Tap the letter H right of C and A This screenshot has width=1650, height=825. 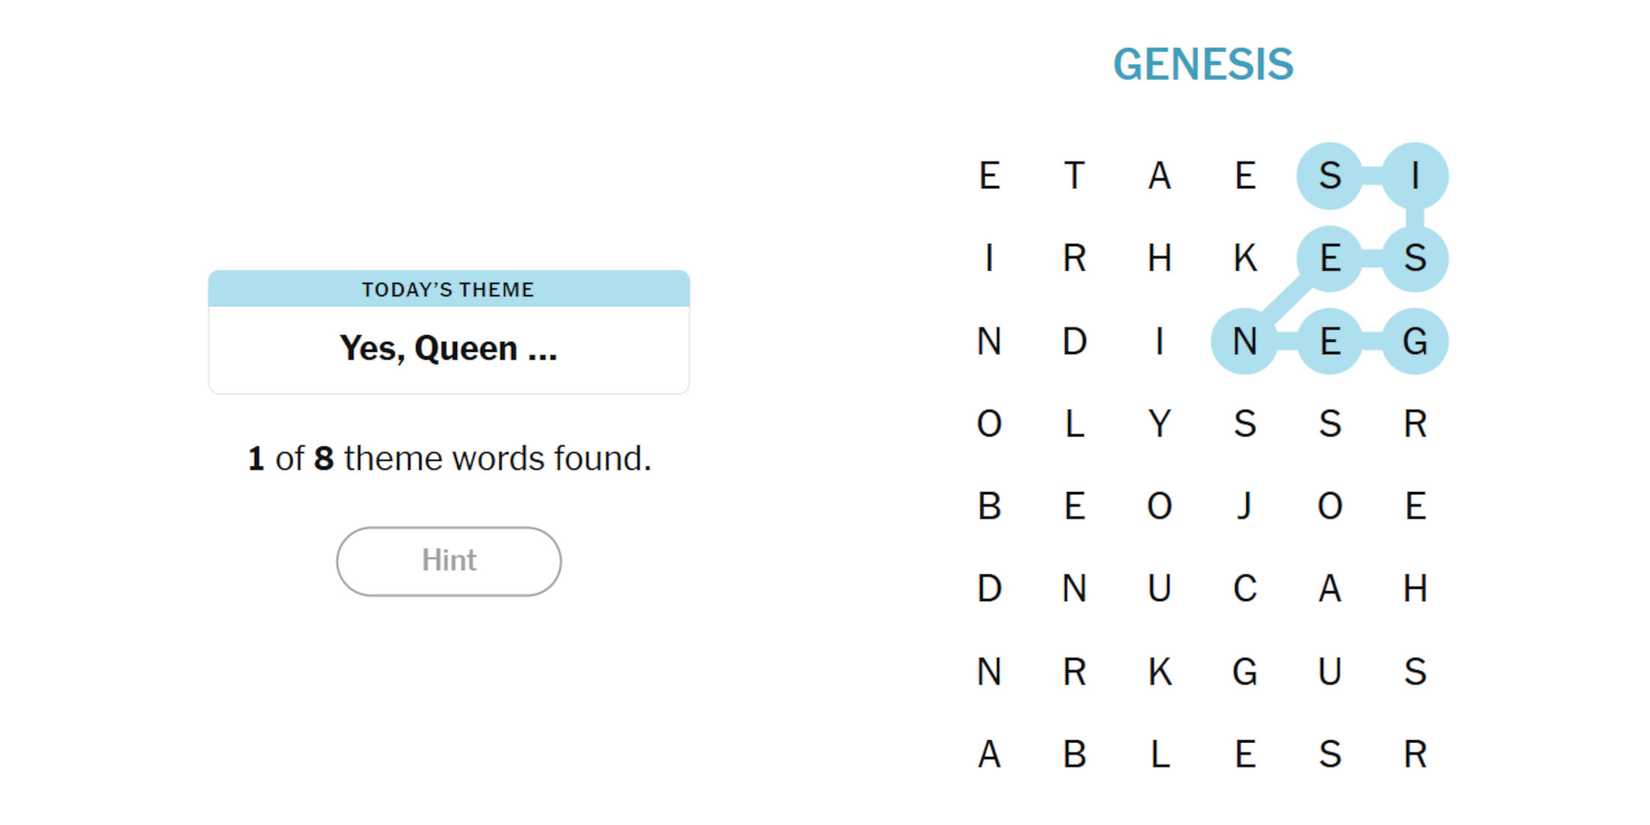(x=1414, y=589)
